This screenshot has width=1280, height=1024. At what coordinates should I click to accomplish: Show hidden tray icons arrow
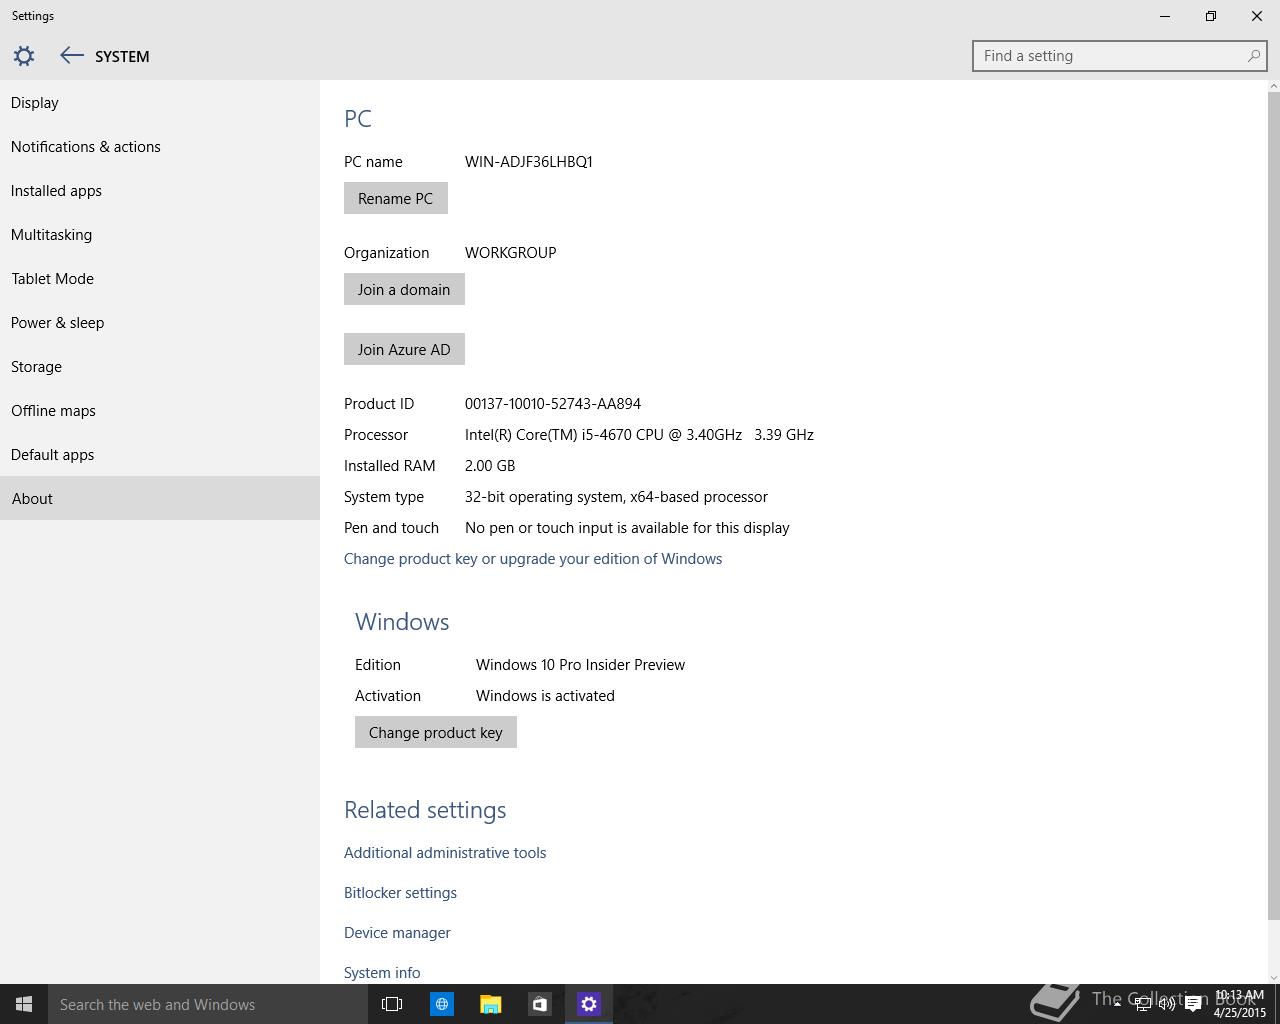(x=1117, y=1004)
